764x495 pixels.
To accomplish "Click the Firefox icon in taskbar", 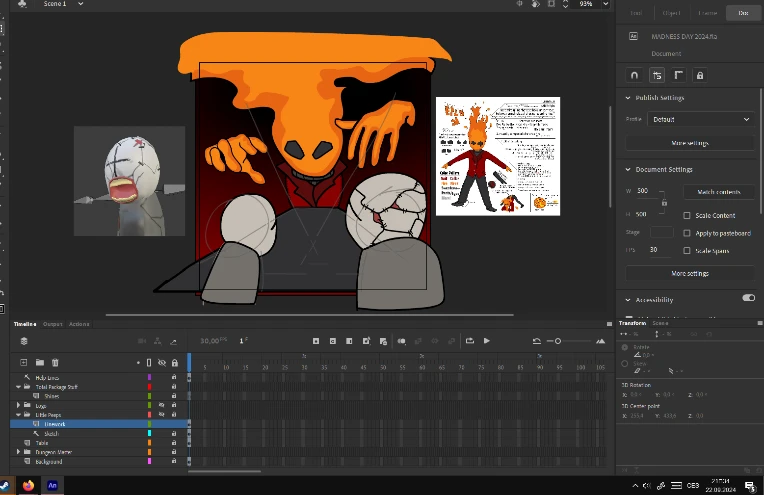I will click(x=28, y=485).
